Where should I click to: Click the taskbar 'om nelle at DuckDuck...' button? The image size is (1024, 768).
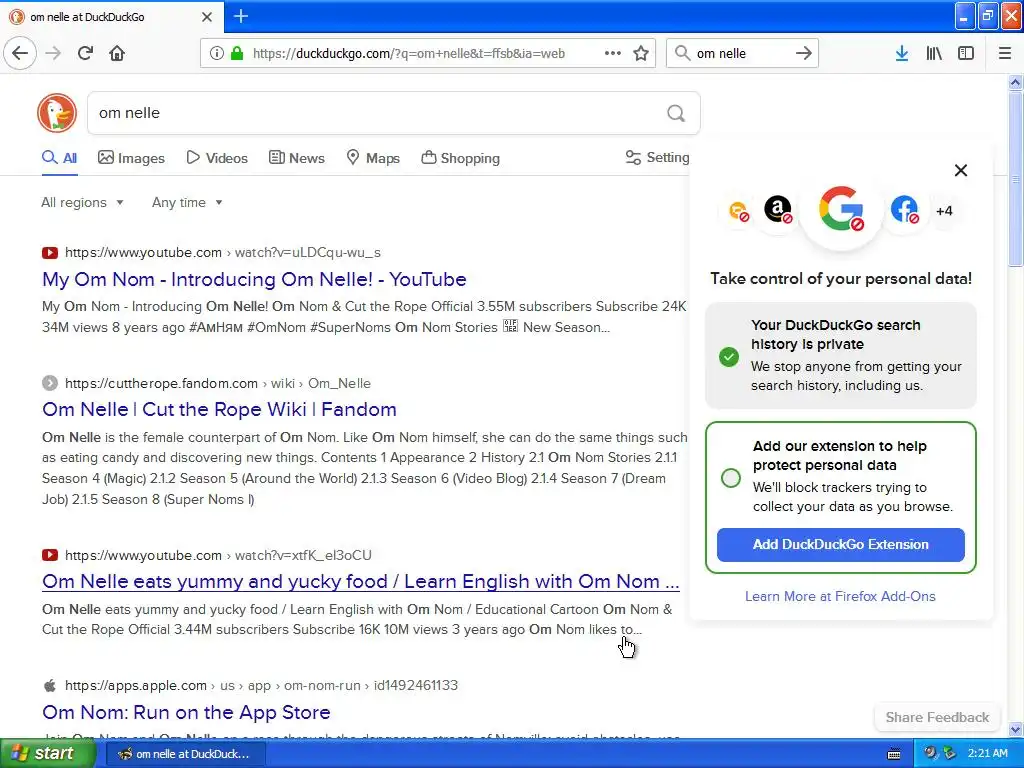click(x=185, y=754)
